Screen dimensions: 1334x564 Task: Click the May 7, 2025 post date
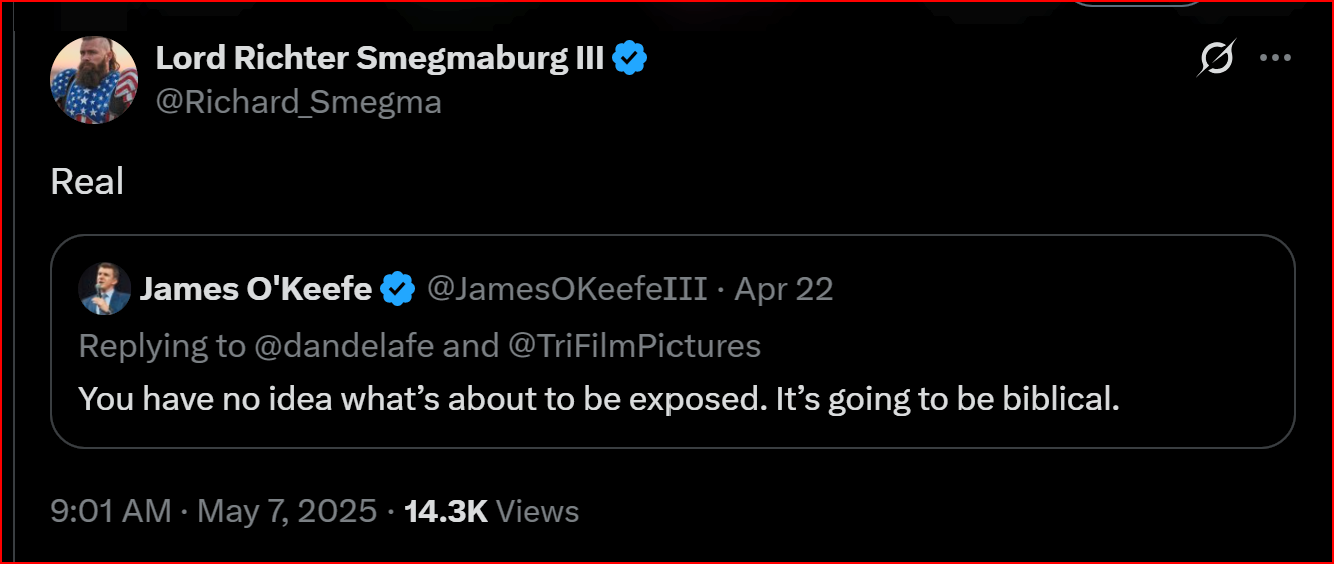click(x=287, y=511)
